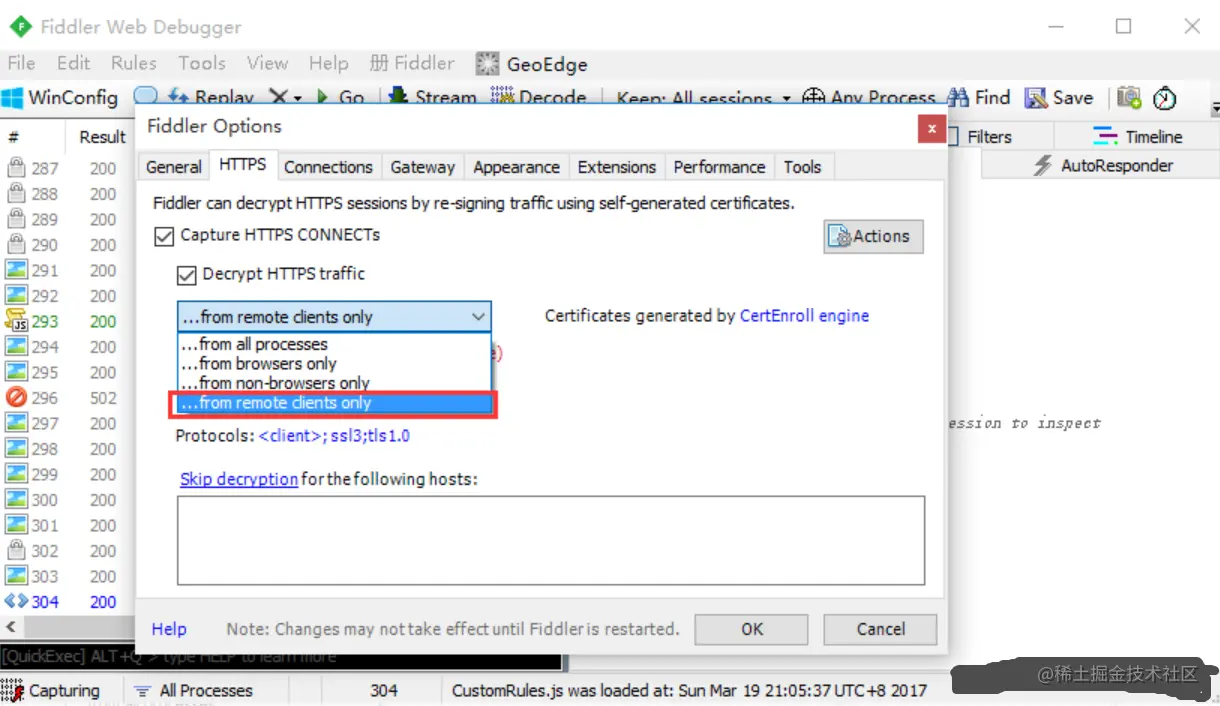Select the arrows icon on session 304
Viewport: 1220px width, 706px height.
pyautogui.click(x=16, y=601)
